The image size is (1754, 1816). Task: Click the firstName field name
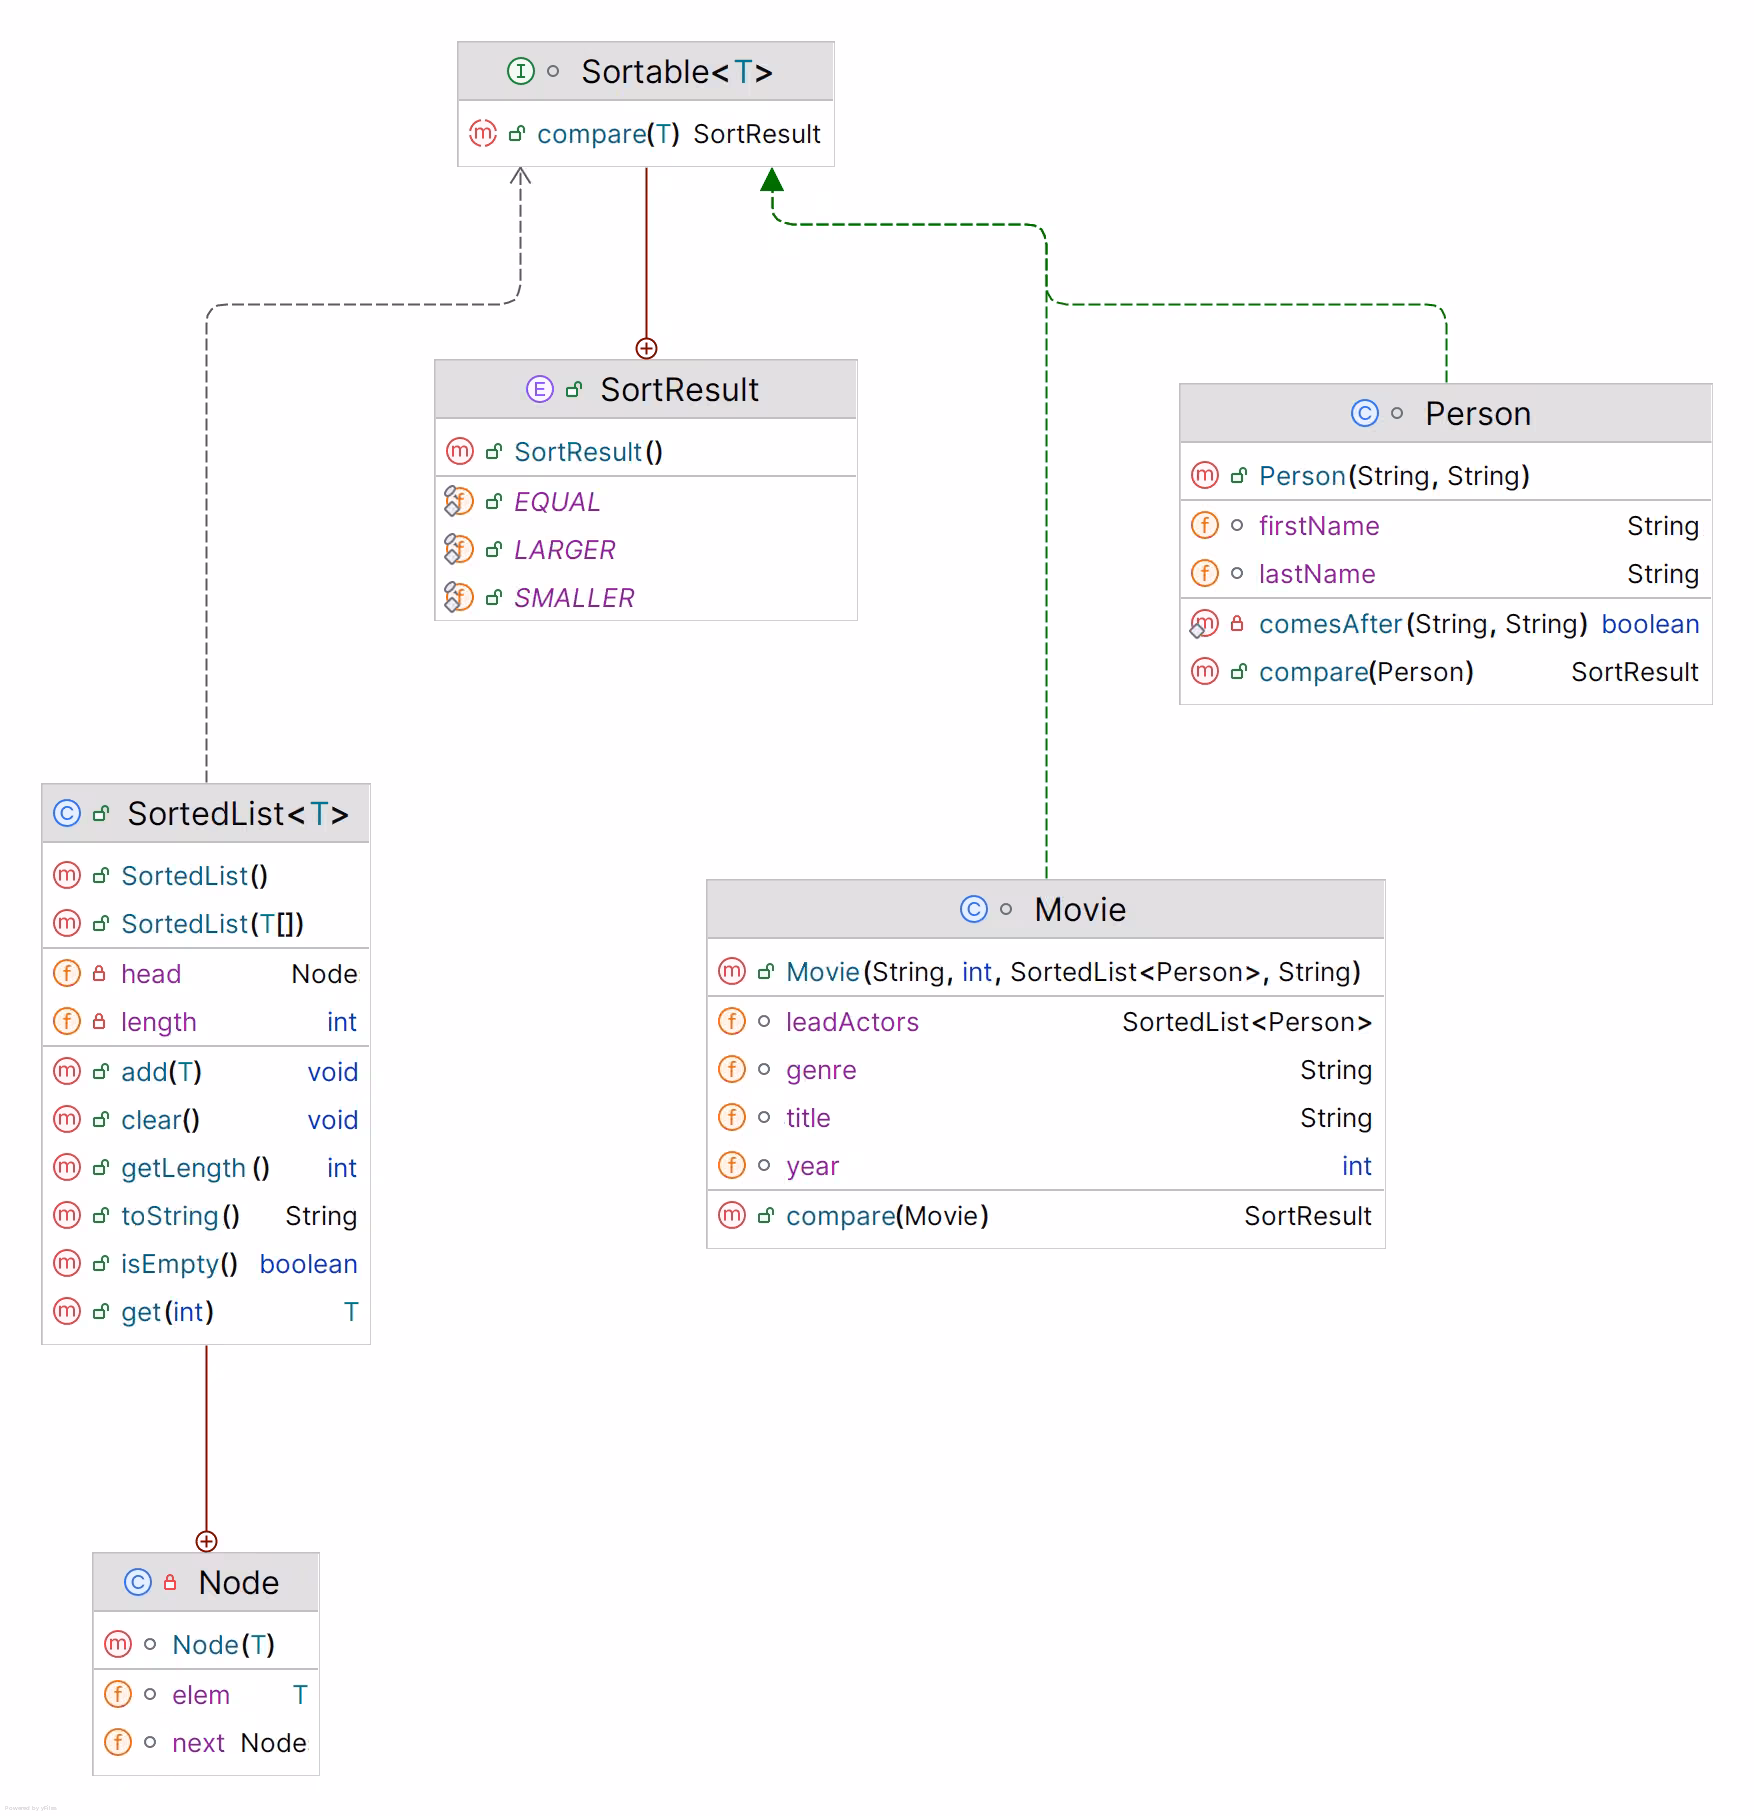click(x=1319, y=526)
